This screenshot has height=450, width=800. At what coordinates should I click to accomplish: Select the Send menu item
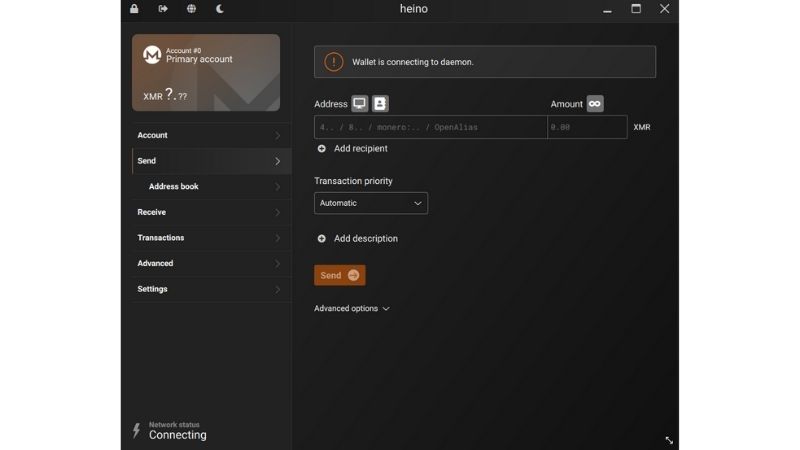coord(211,161)
